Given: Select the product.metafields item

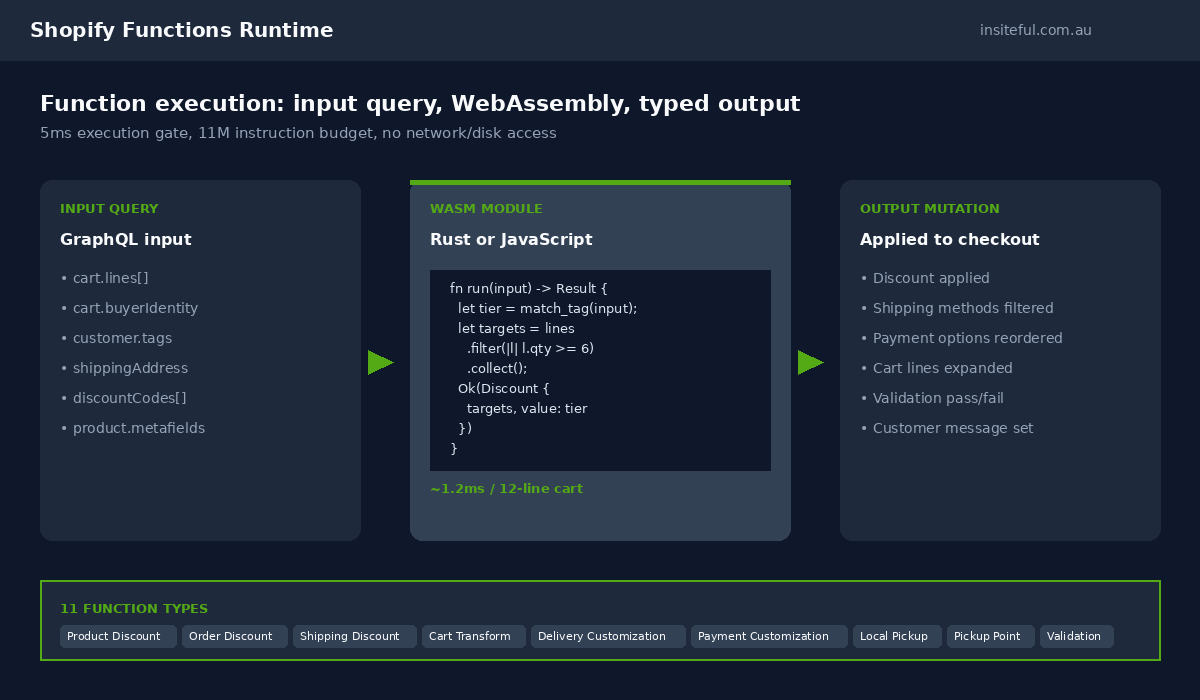Looking at the screenshot, I should click(133, 428).
